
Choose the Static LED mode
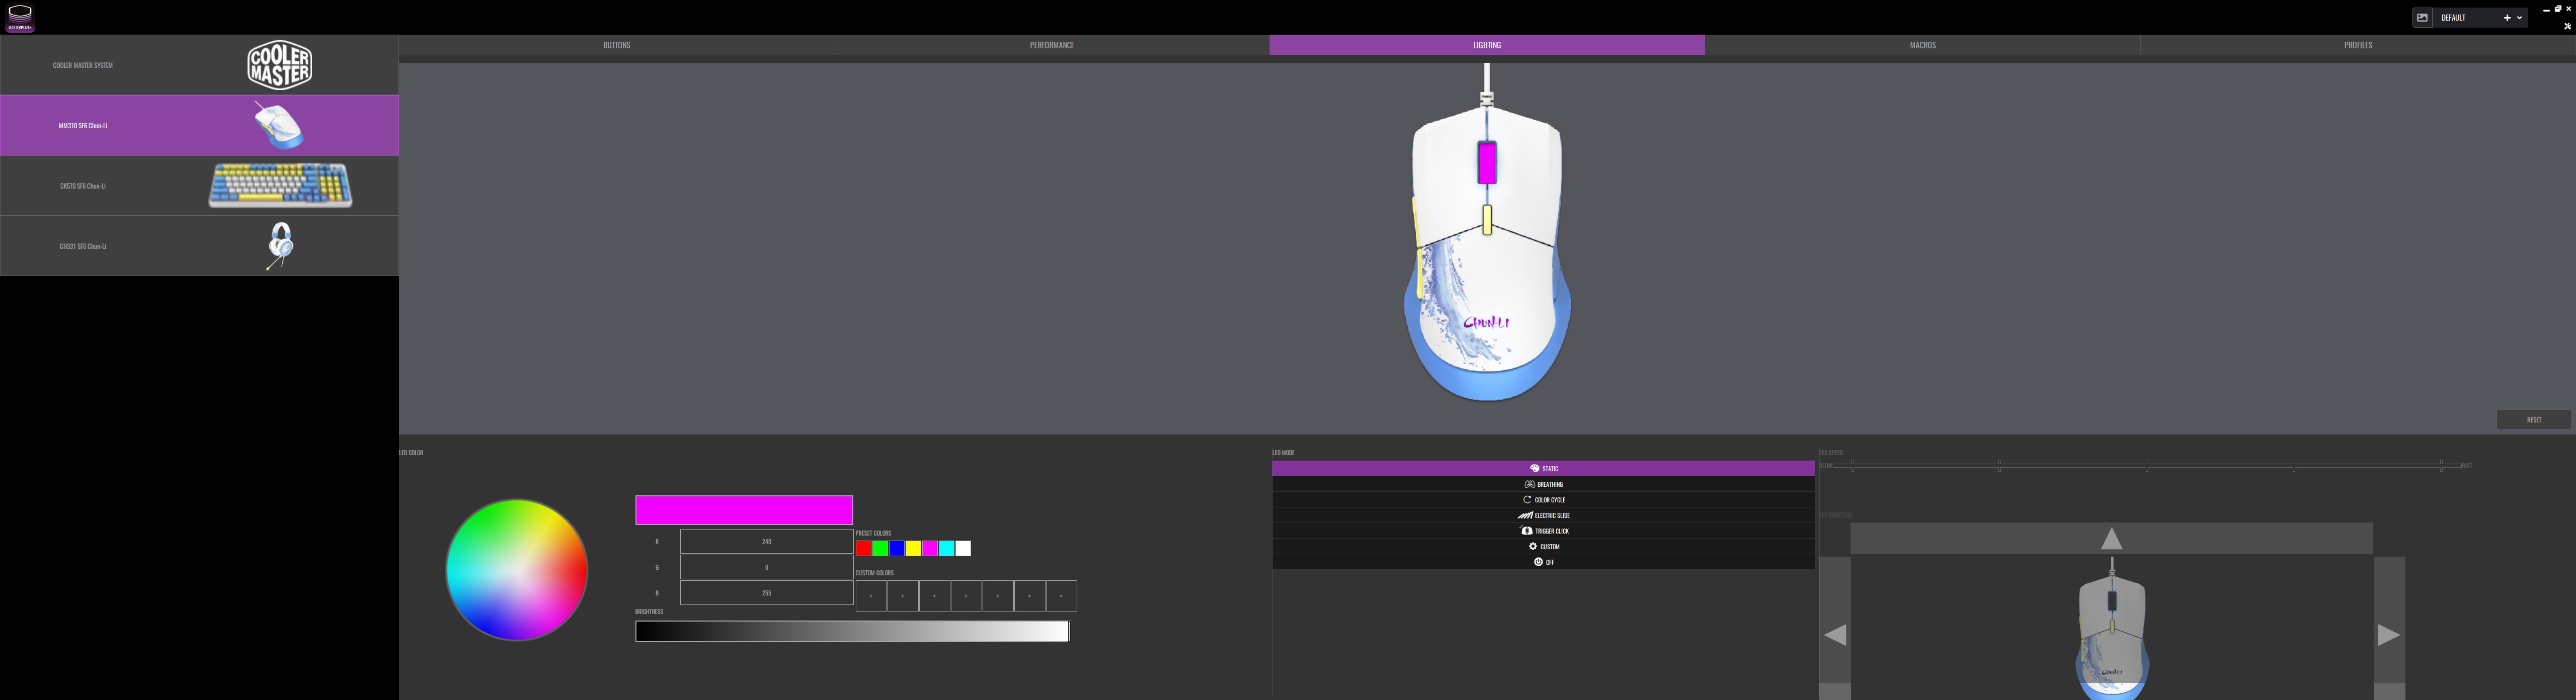tap(1543, 468)
